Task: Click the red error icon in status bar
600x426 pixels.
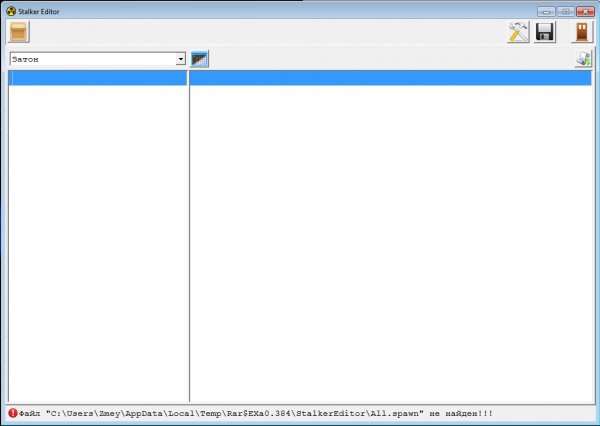Action: point(13,413)
